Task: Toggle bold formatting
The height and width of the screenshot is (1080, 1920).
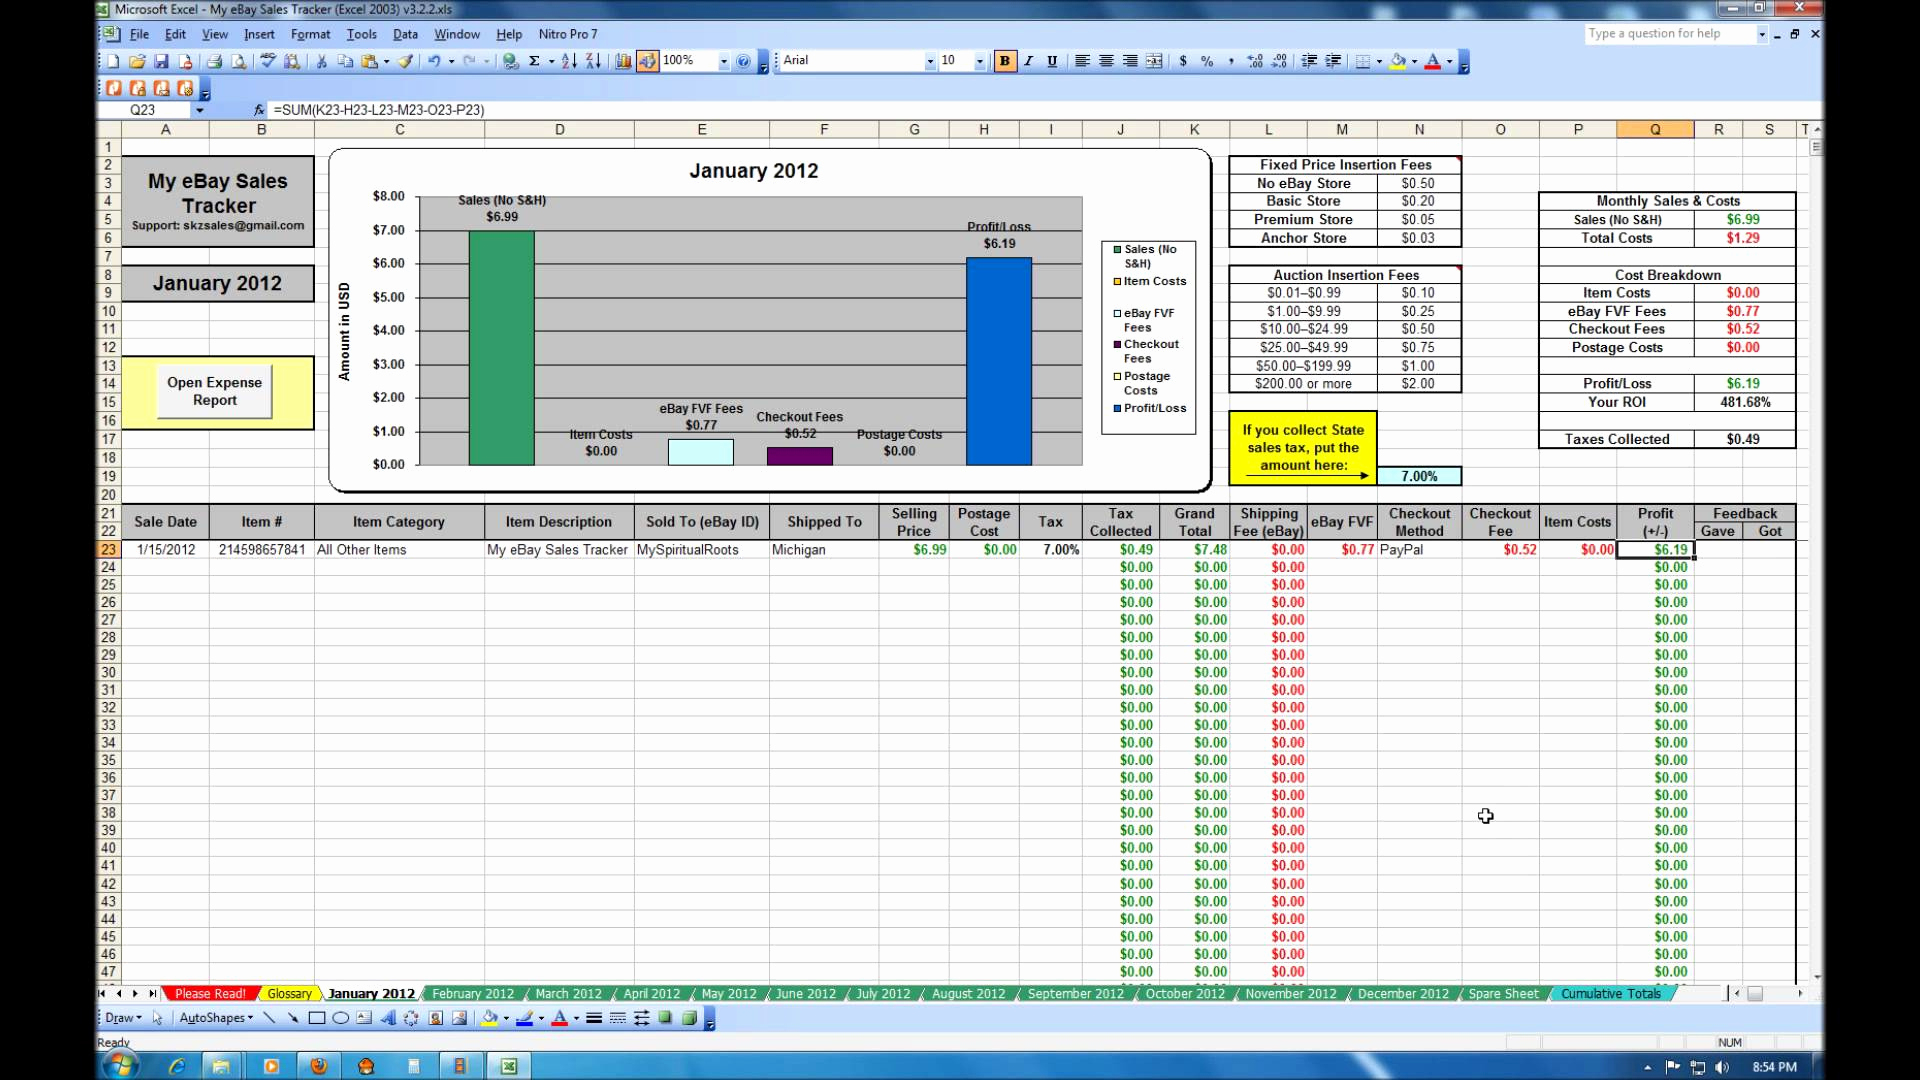Action: coord(1005,61)
